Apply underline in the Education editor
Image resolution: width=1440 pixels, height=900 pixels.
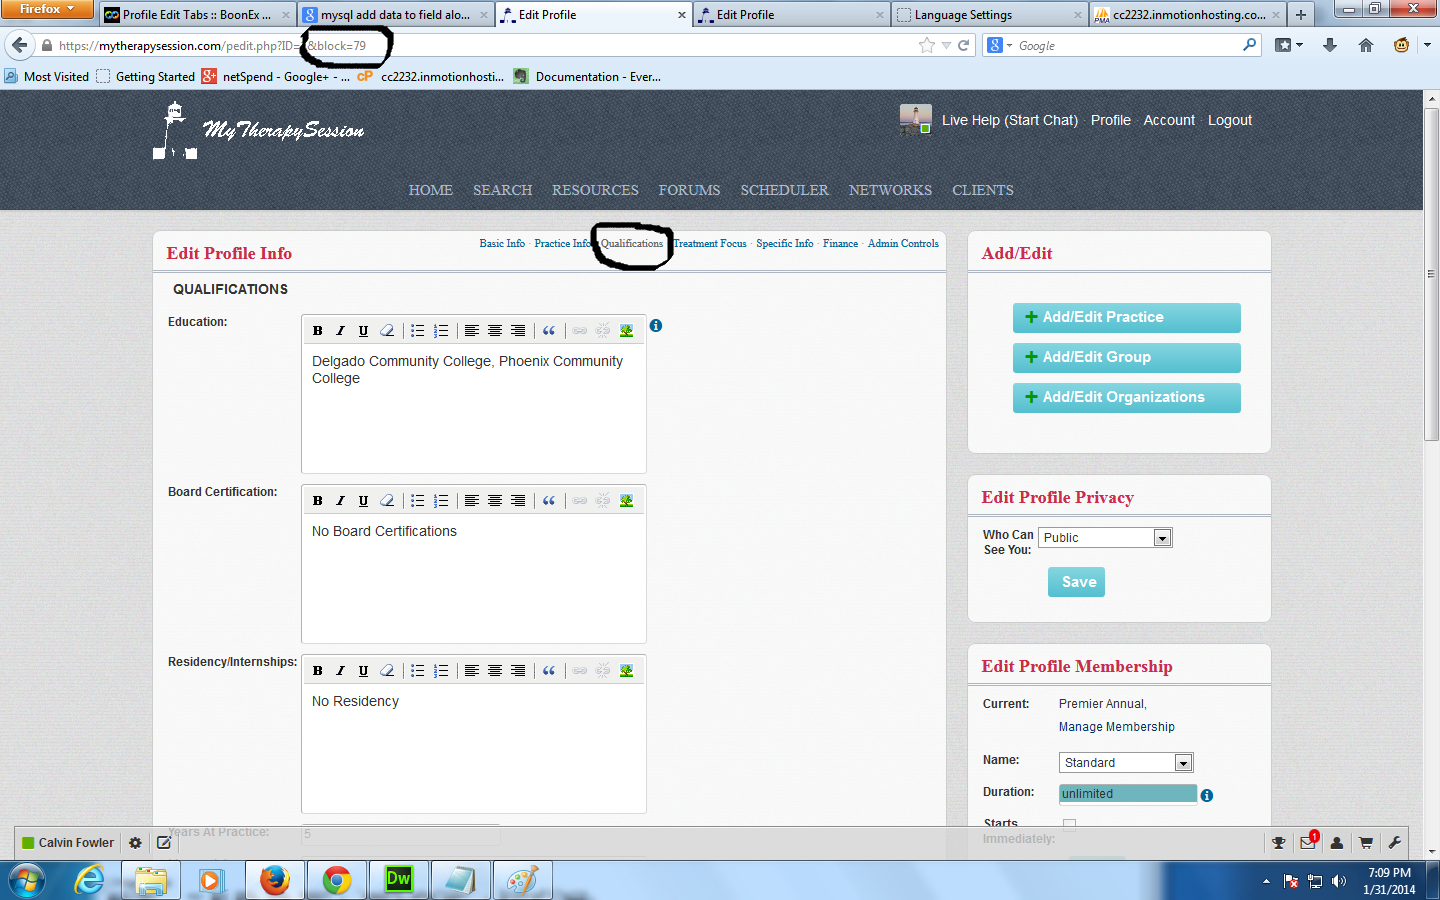(x=363, y=331)
